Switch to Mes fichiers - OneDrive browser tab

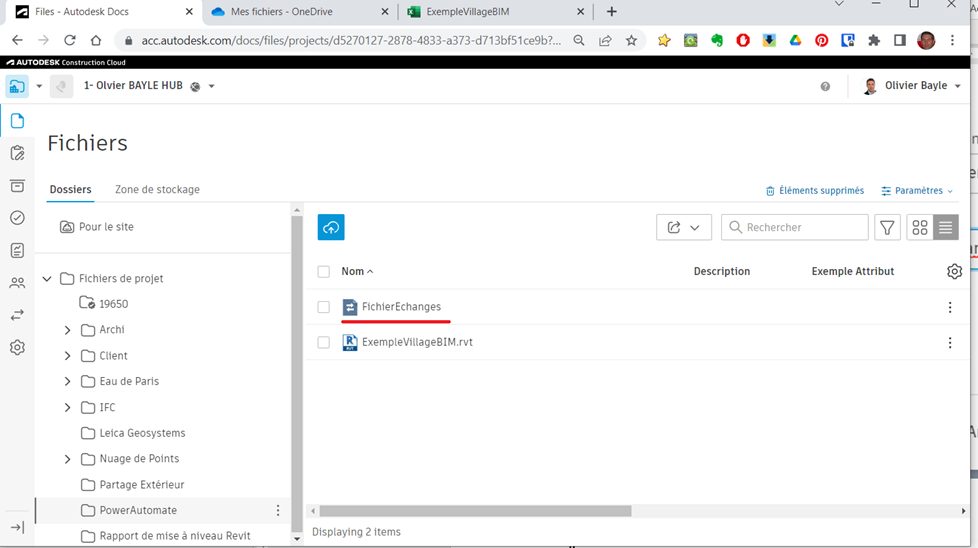tap(300, 11)
